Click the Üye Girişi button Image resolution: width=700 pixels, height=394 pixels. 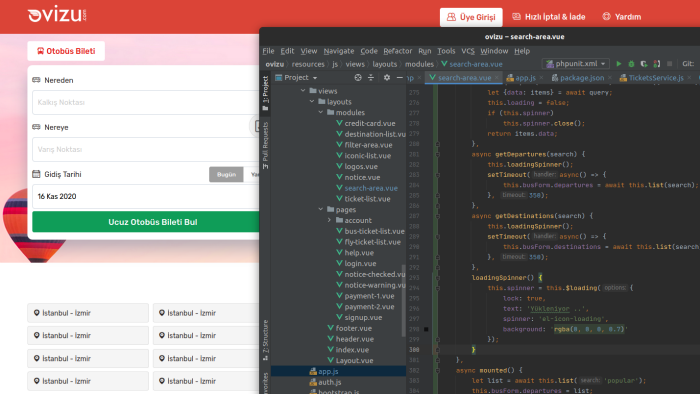(x=471, y=17)
